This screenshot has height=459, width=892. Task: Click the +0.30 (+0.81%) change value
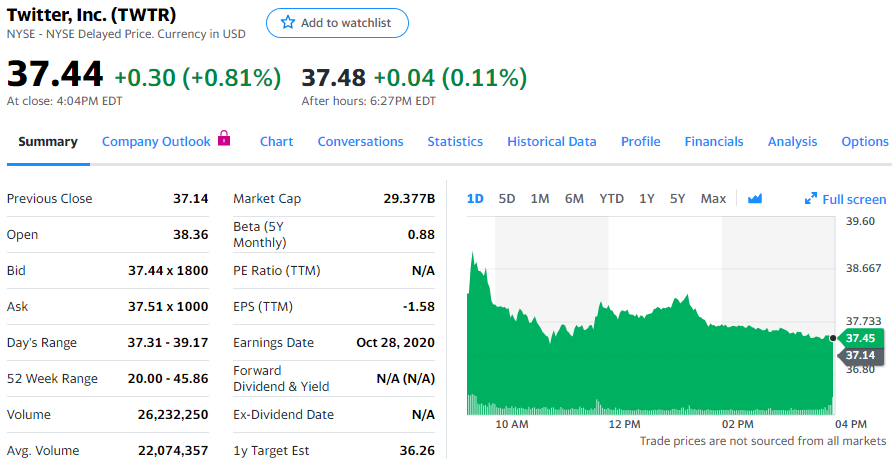pos(197,77)
